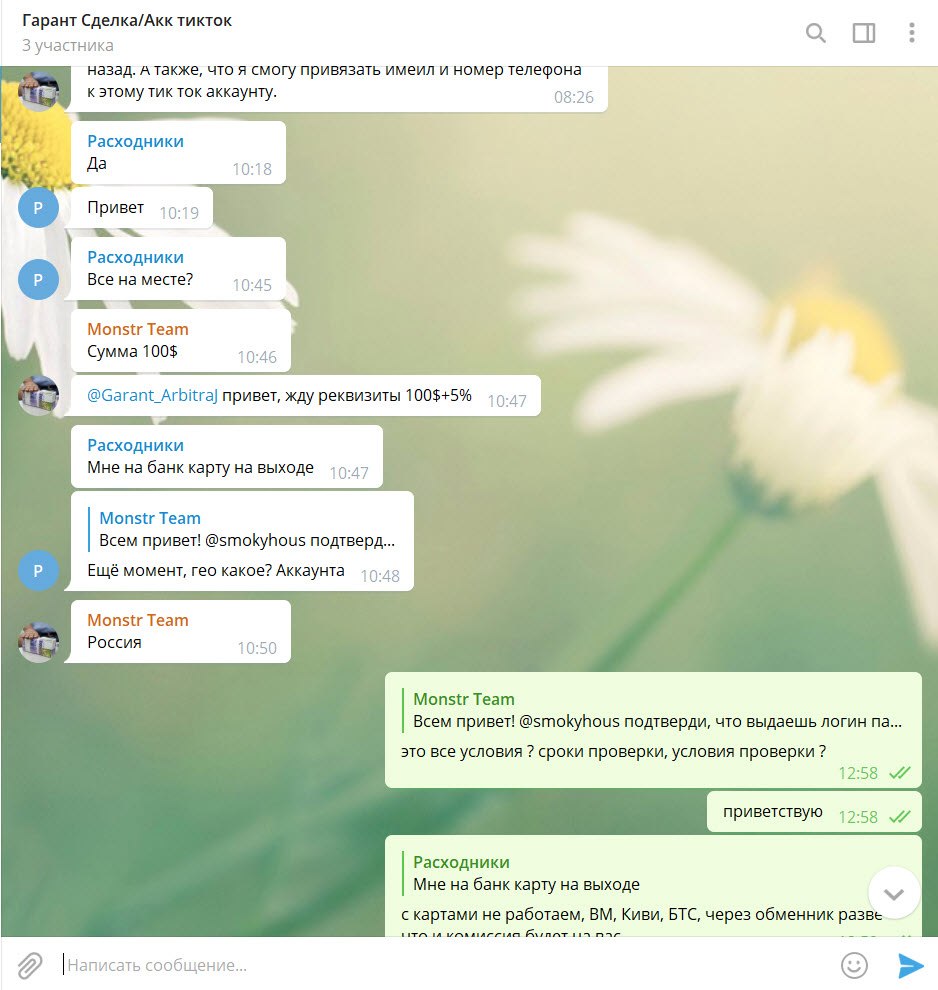Click the Monstr Team name above Сумма 100$
The height and width of the screenshot is (990, 938).
click(x=138, y=329)
